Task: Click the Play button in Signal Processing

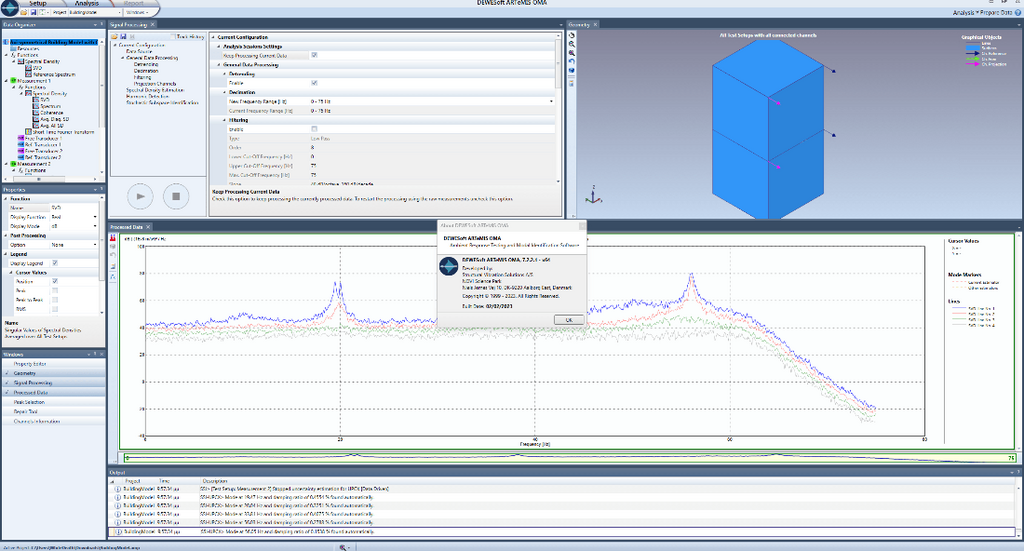Action: (141, 196)
